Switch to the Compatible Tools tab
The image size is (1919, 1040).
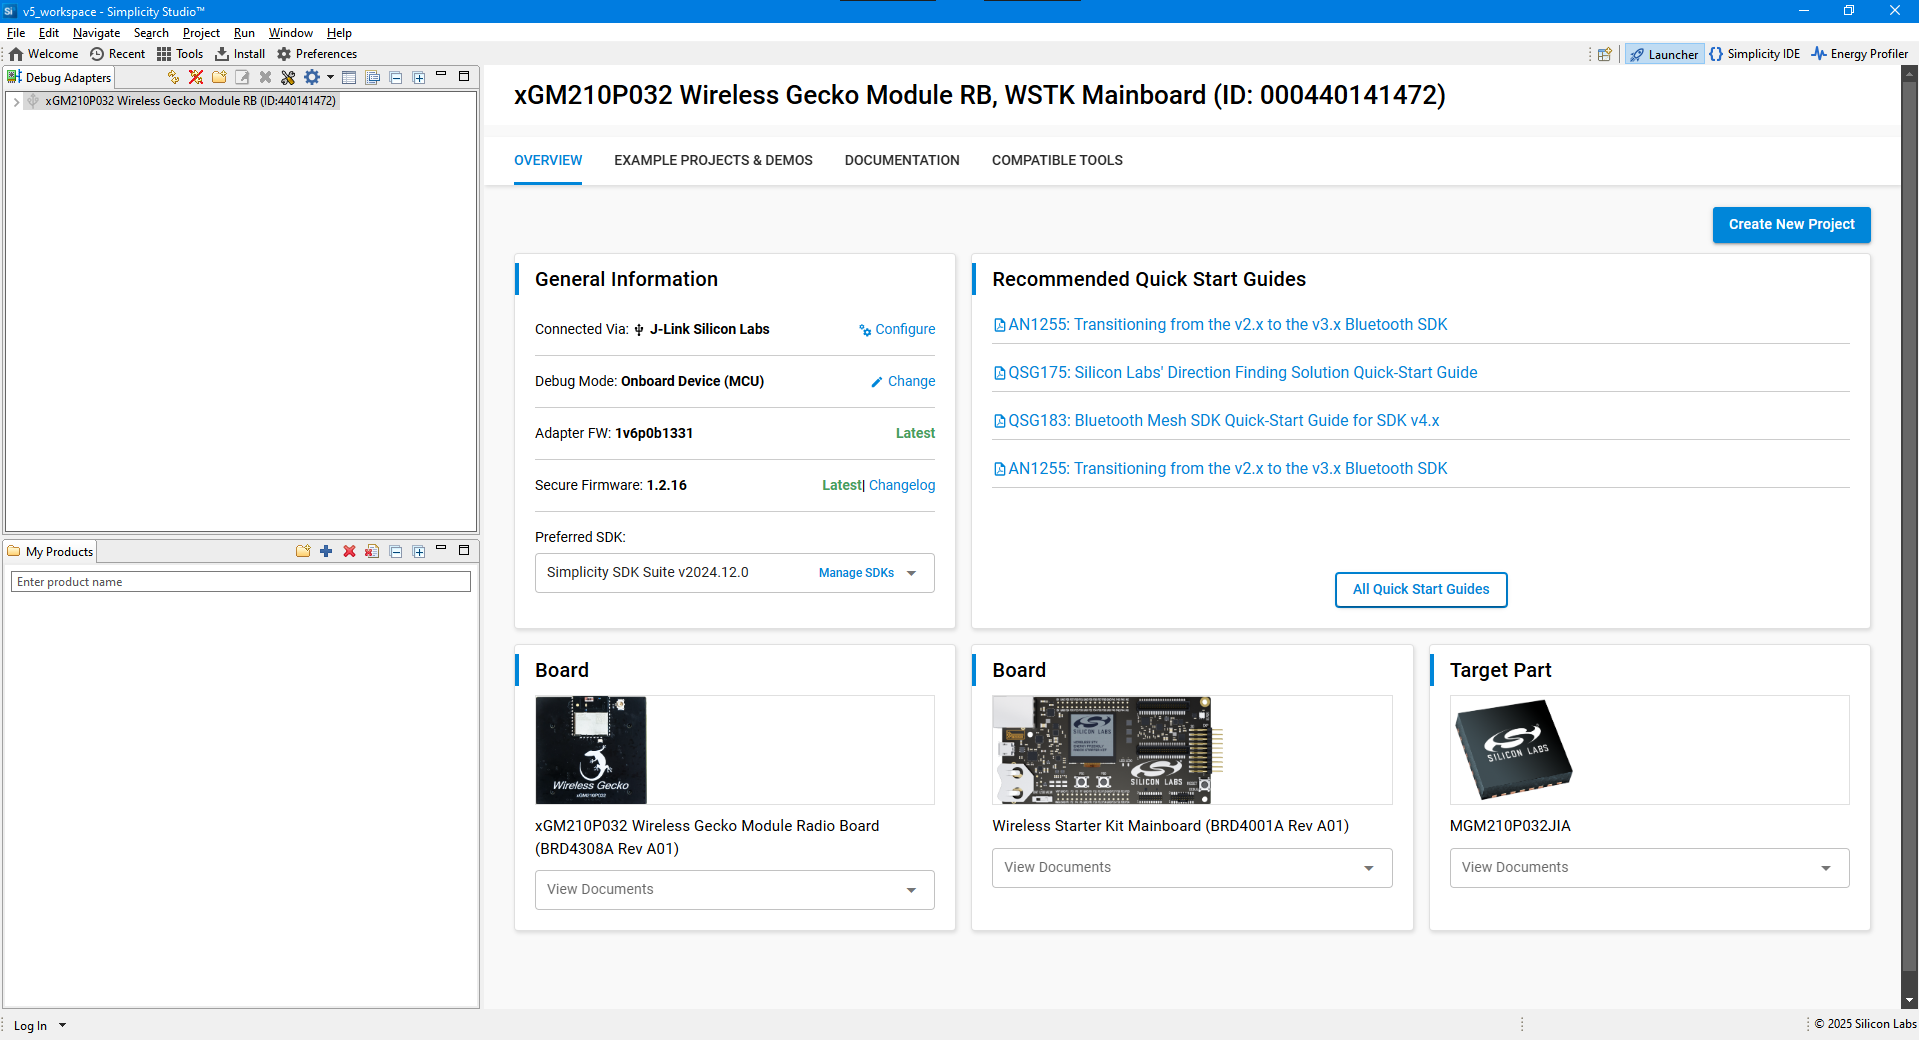tap(1057, 160)
